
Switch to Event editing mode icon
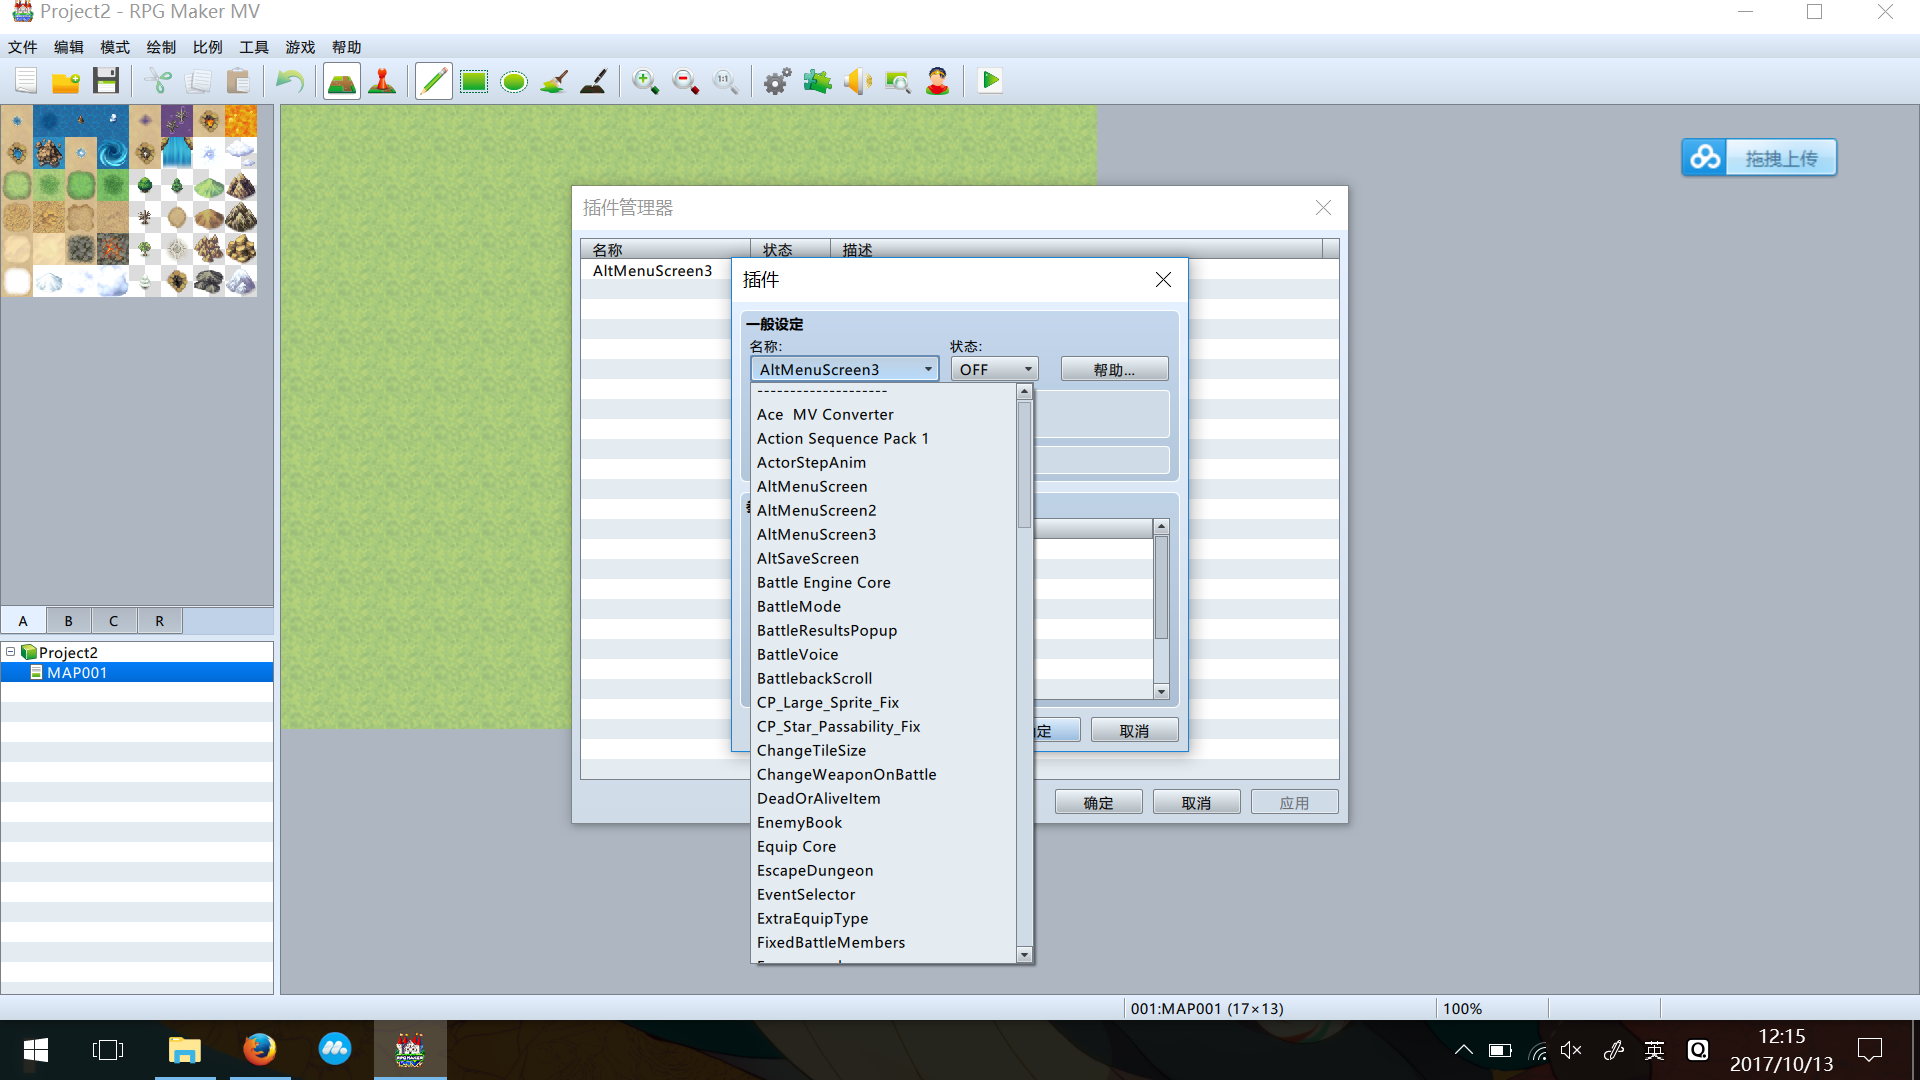[x=382, y=81]
